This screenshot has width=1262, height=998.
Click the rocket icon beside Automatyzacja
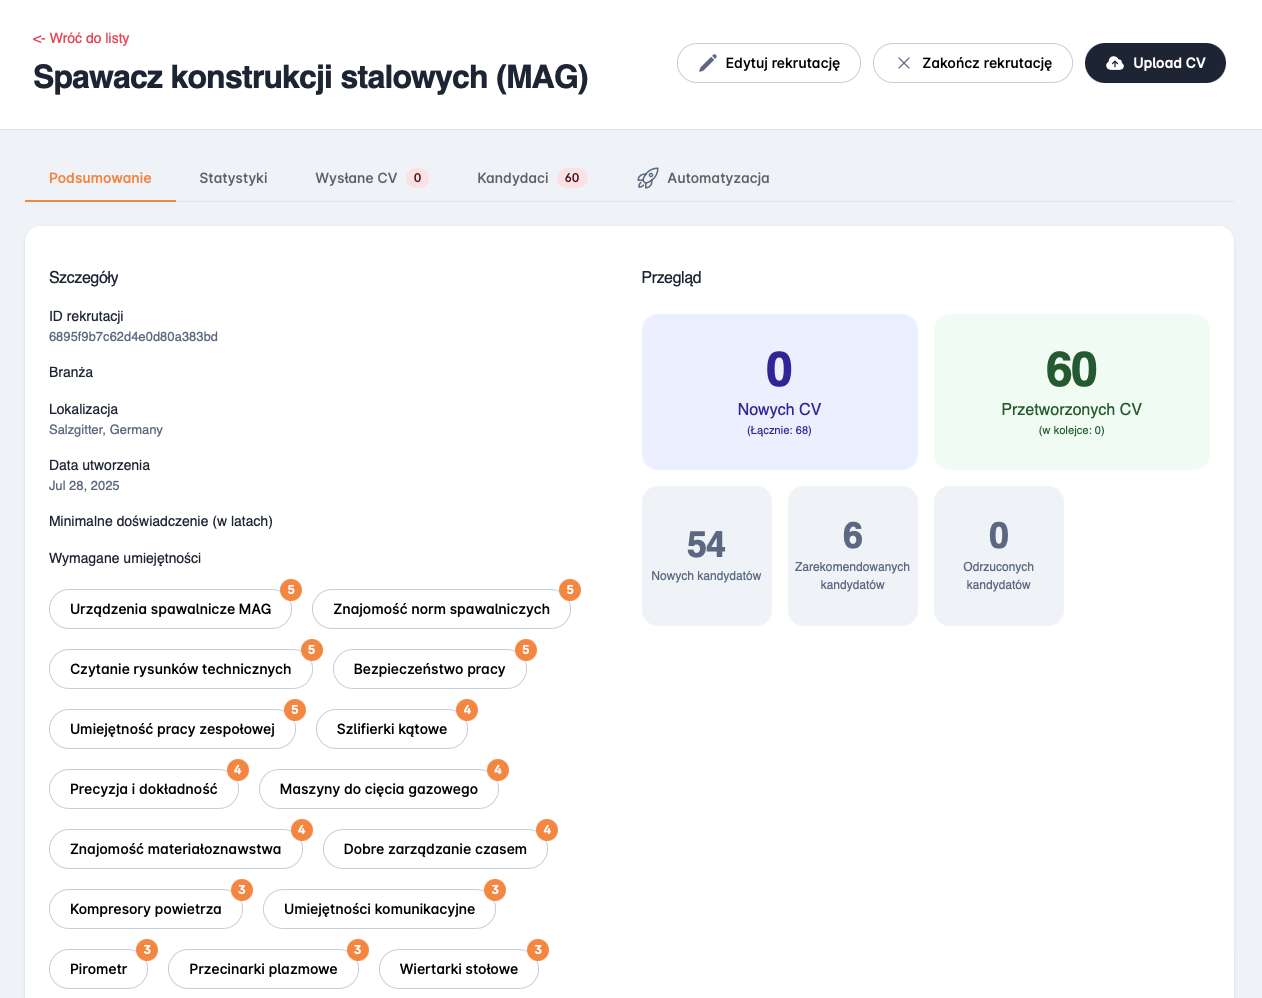pyautogui.click(x=648, y=178)
